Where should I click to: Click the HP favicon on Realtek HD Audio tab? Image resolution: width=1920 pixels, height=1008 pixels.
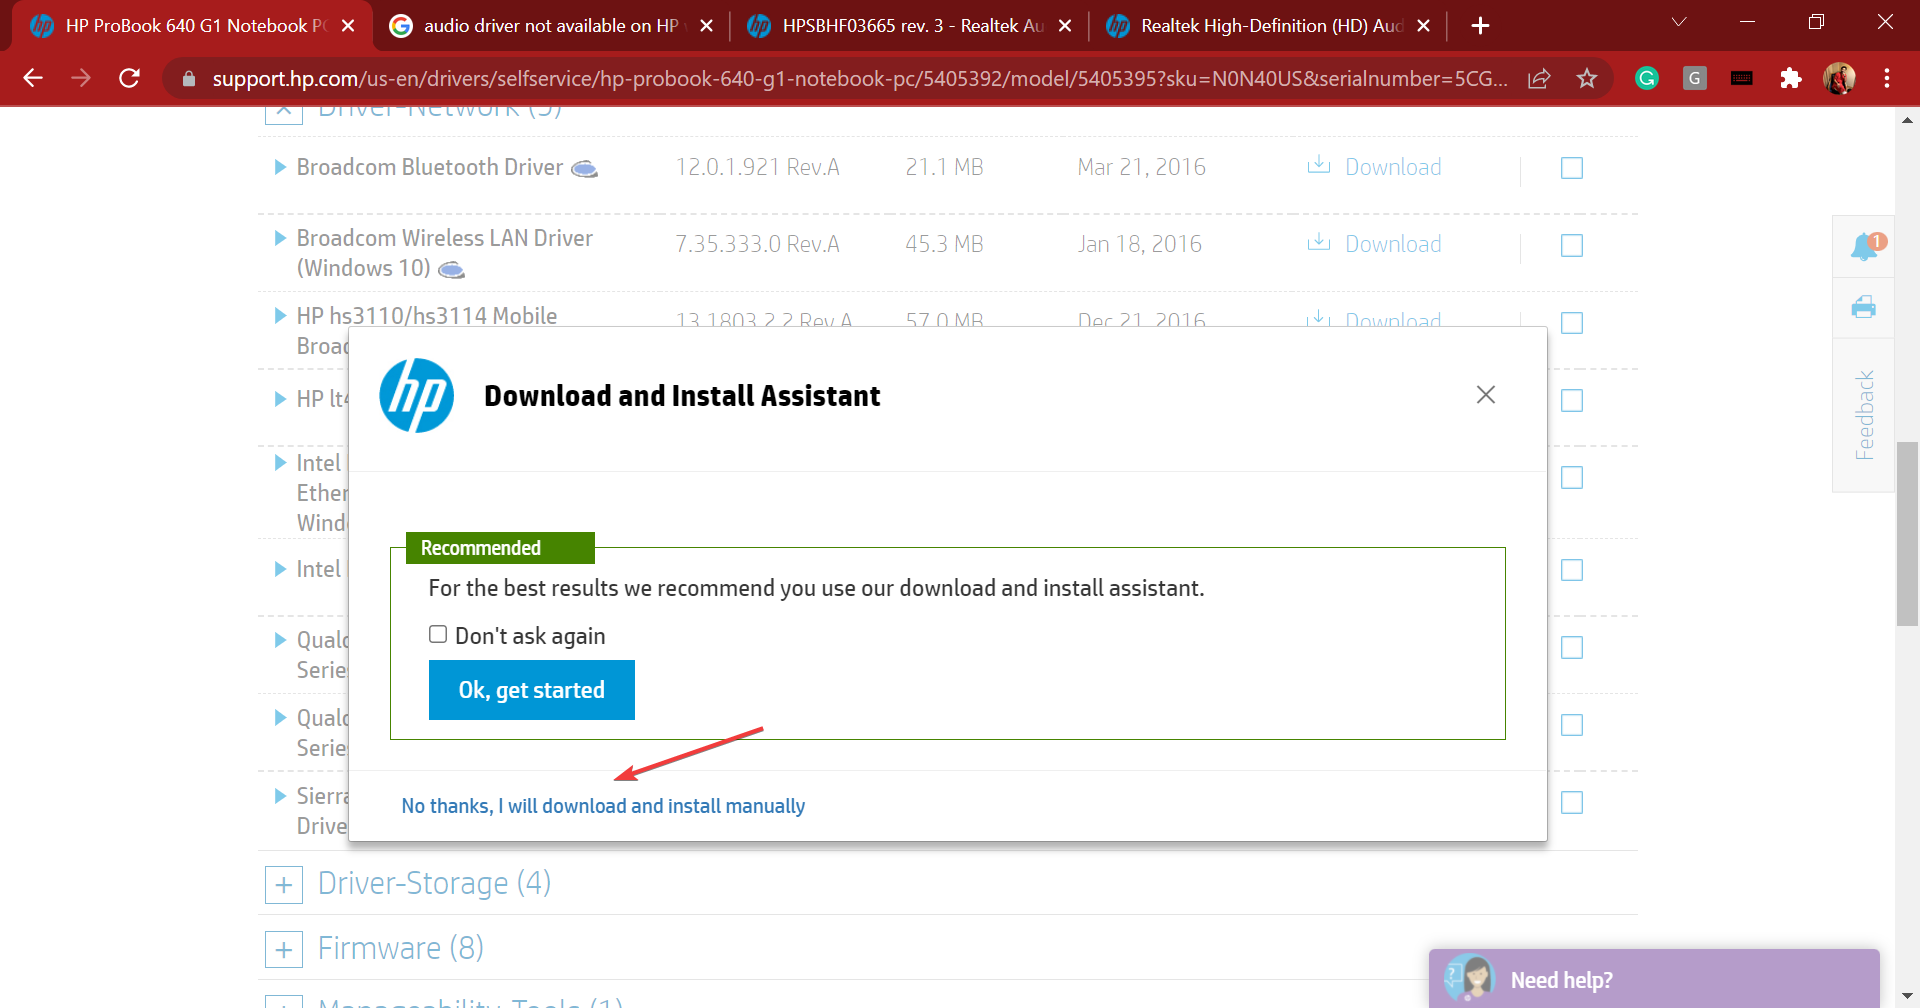(1118, 26)
